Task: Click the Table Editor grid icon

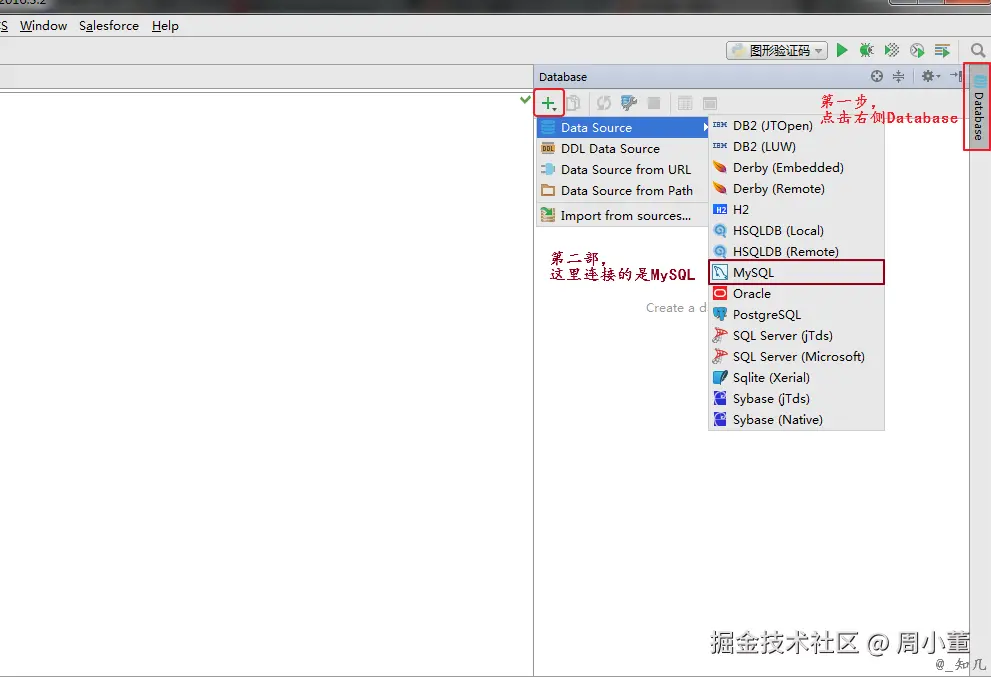Action: point(685,103)
